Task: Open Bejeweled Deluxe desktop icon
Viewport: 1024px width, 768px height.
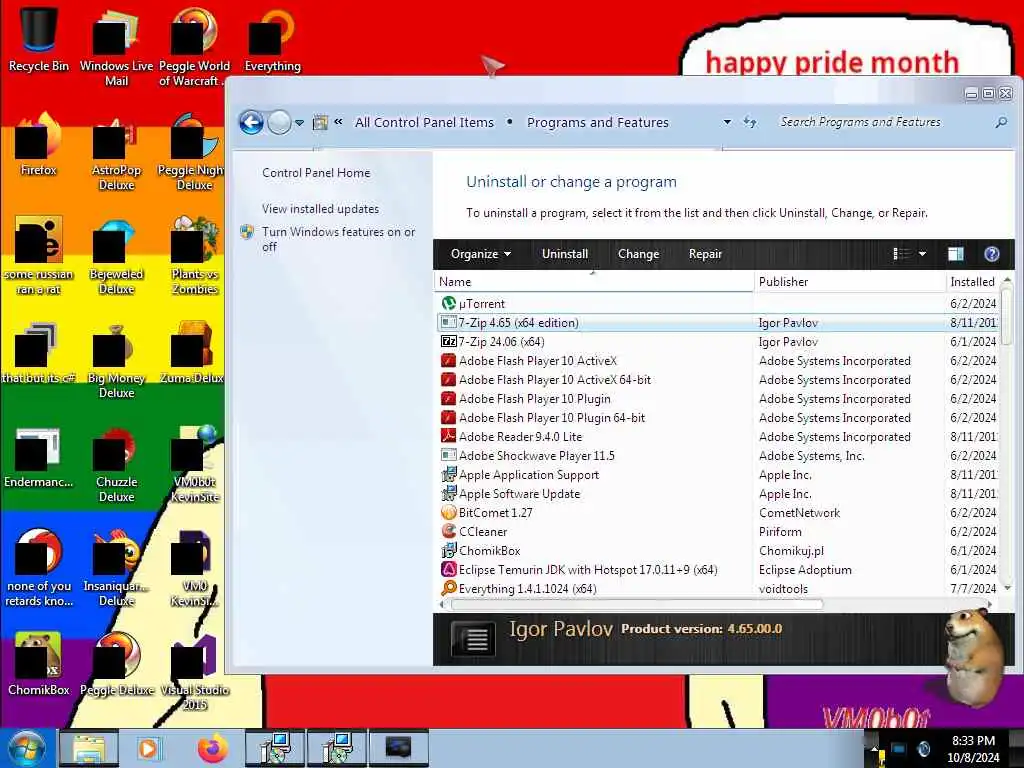Action: tap(116, 256)
